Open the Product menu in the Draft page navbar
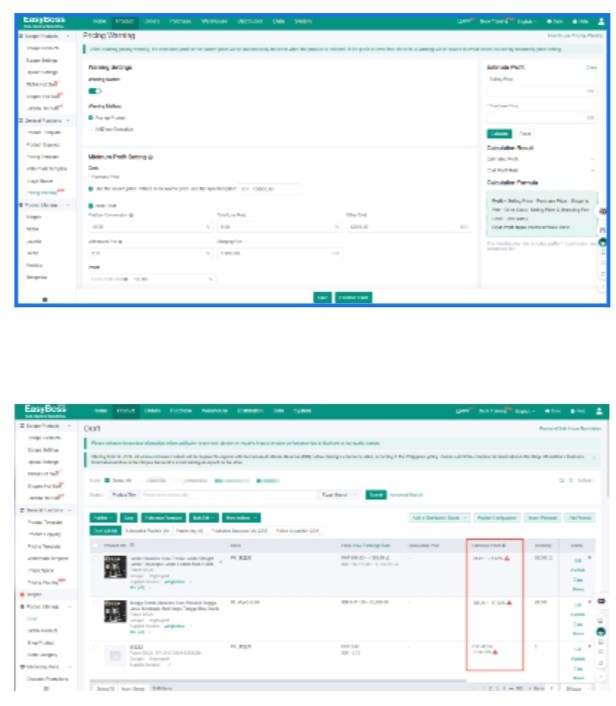 125,411
